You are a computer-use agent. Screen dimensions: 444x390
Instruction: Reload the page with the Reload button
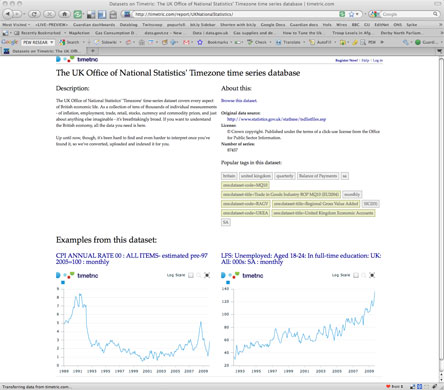[x=34, y=14]
